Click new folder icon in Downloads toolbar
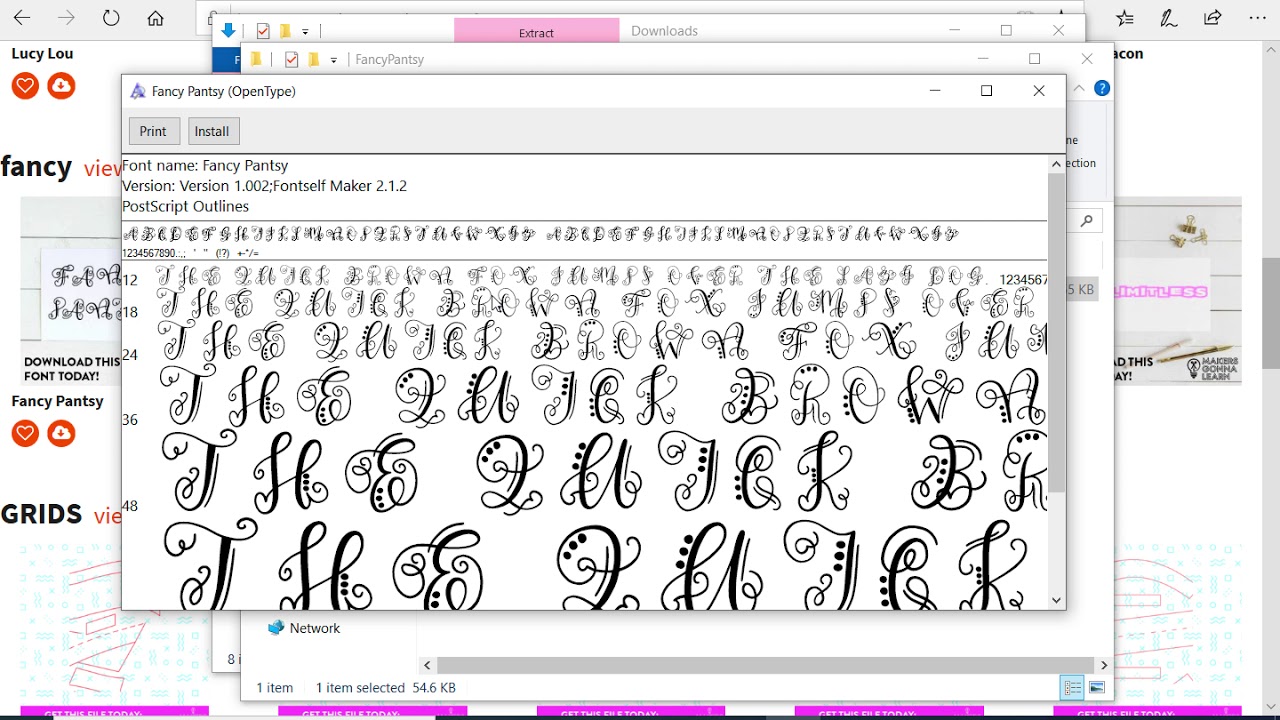 [285, 31]
